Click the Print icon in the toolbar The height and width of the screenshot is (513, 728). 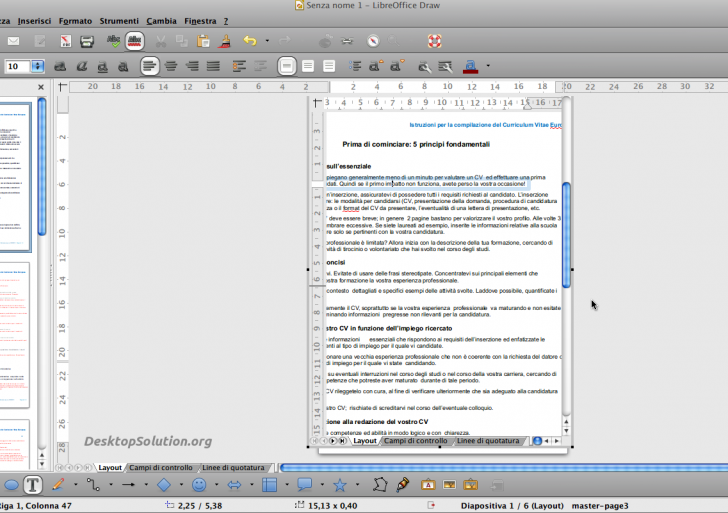pyautogui.click(x=87, y=41)
